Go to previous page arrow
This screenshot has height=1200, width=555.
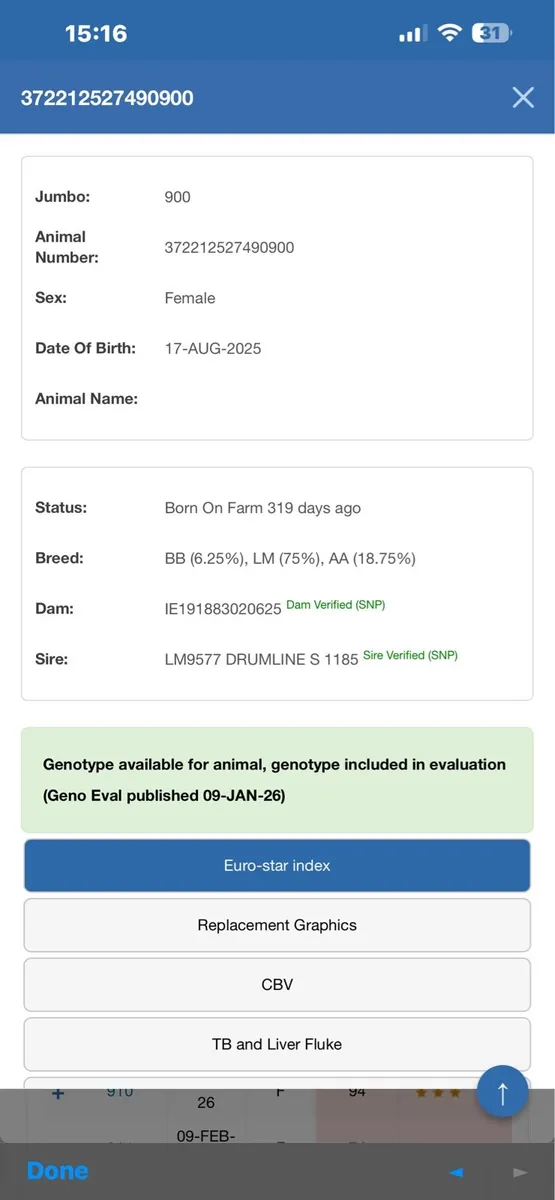coord(457,1172)
